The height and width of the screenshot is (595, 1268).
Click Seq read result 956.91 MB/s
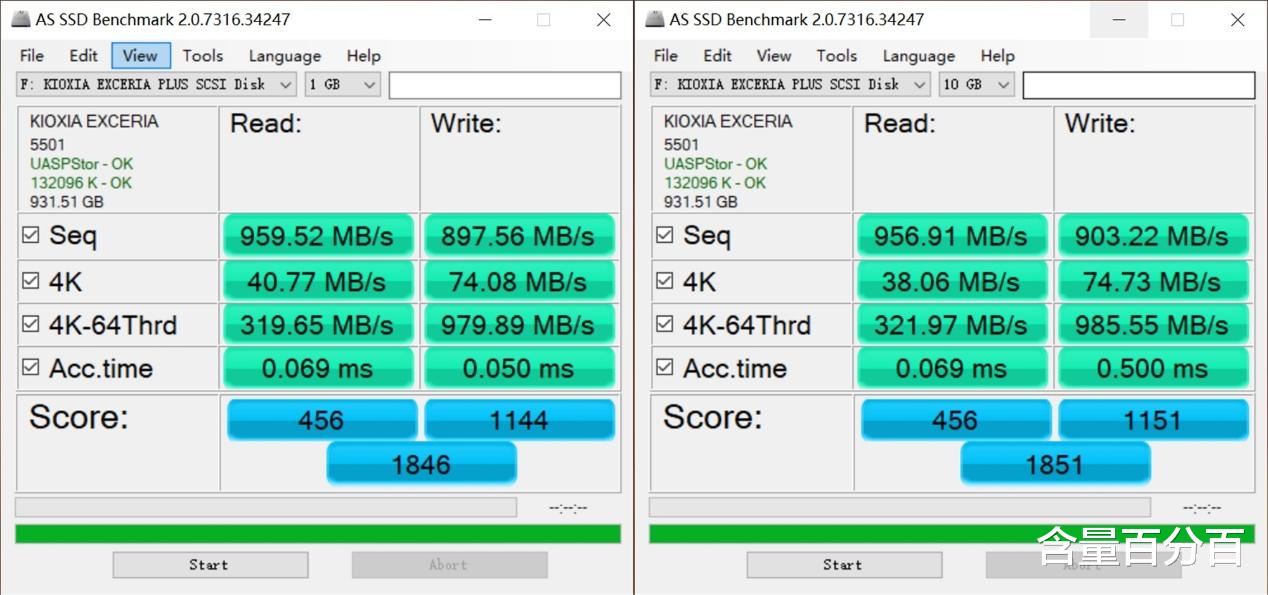(952, 236)
